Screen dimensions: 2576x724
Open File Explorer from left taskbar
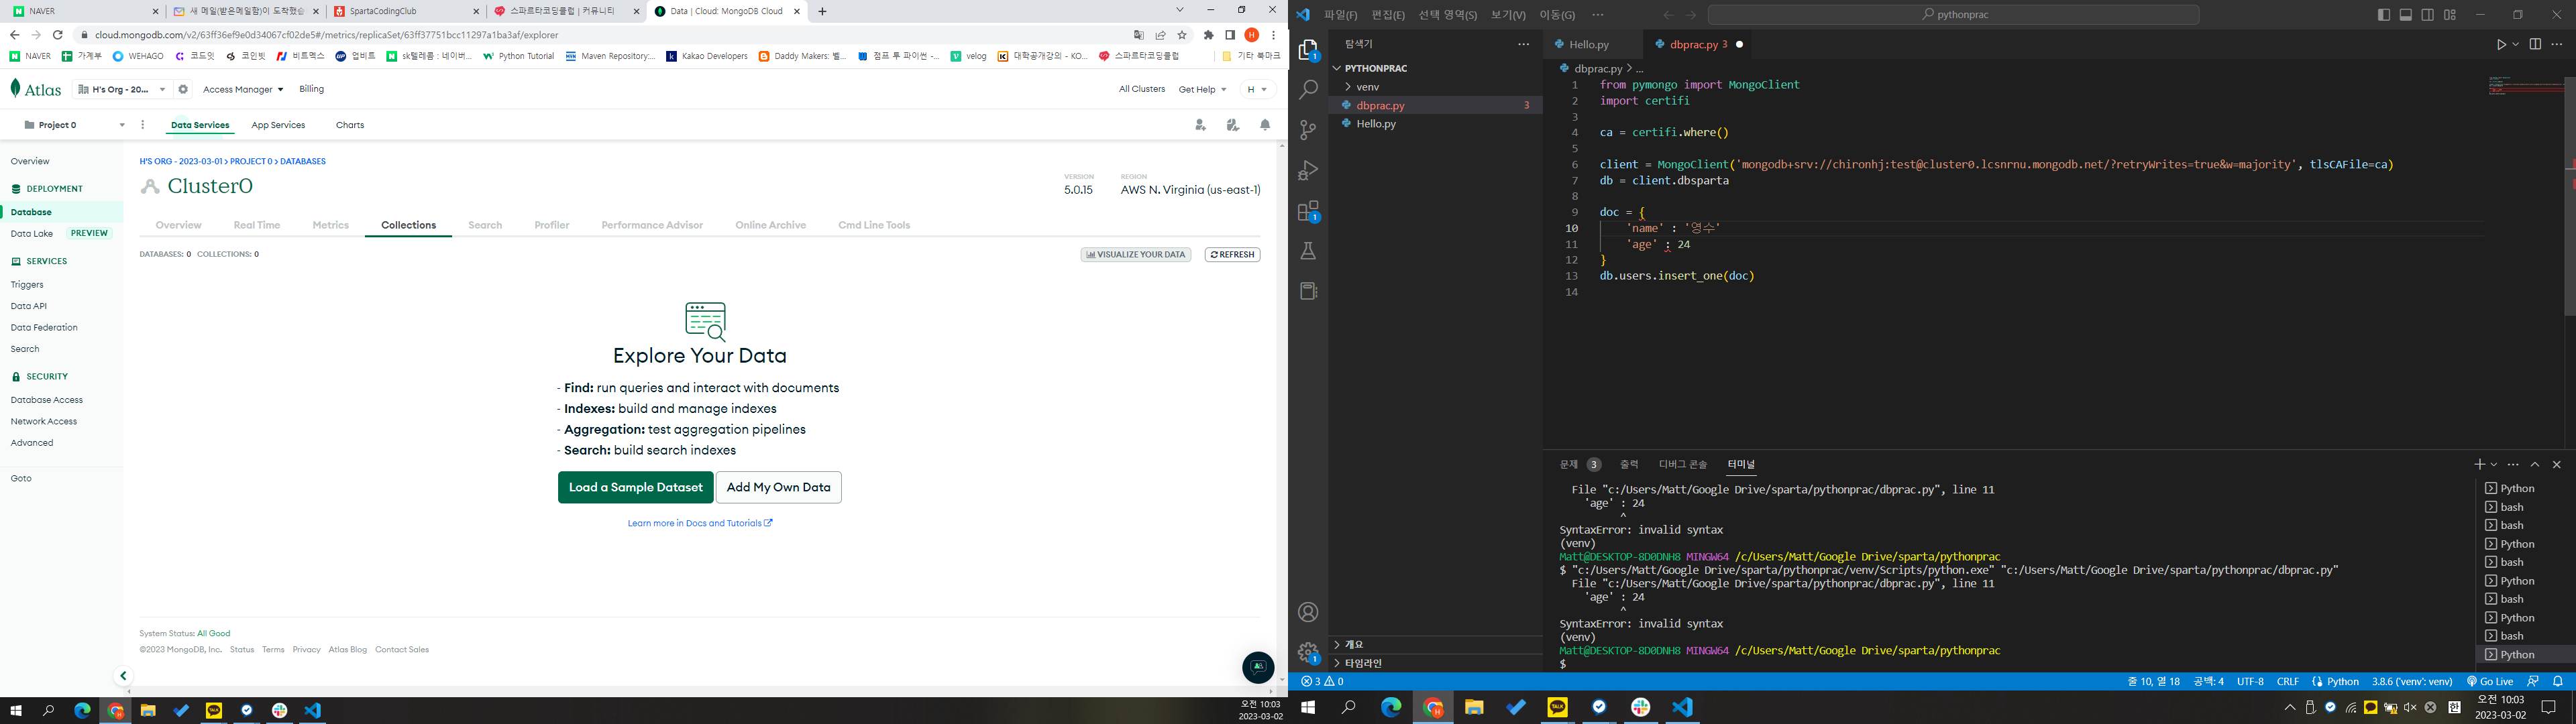(x=148, y=710)
